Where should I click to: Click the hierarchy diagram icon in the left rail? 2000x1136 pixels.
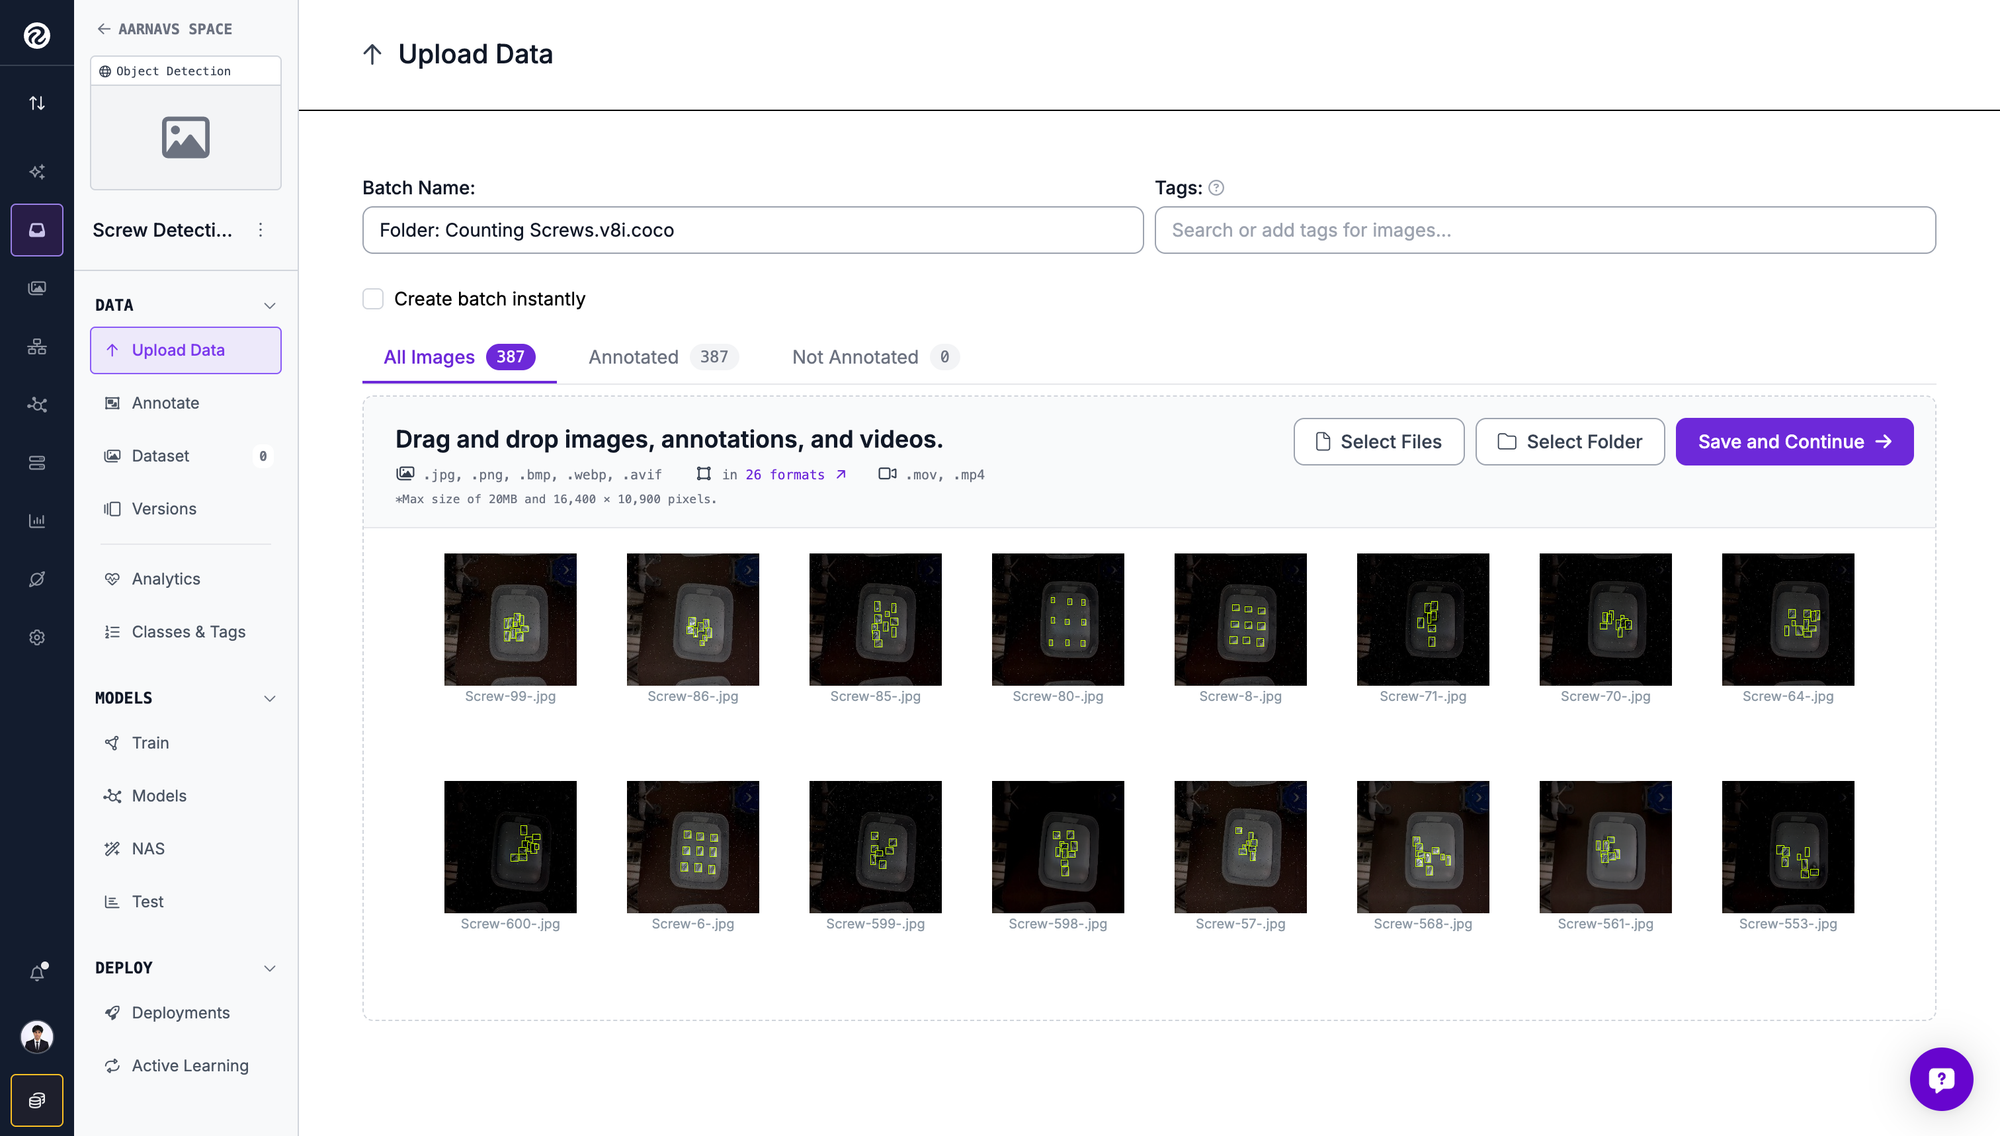(x=37, y=347)
